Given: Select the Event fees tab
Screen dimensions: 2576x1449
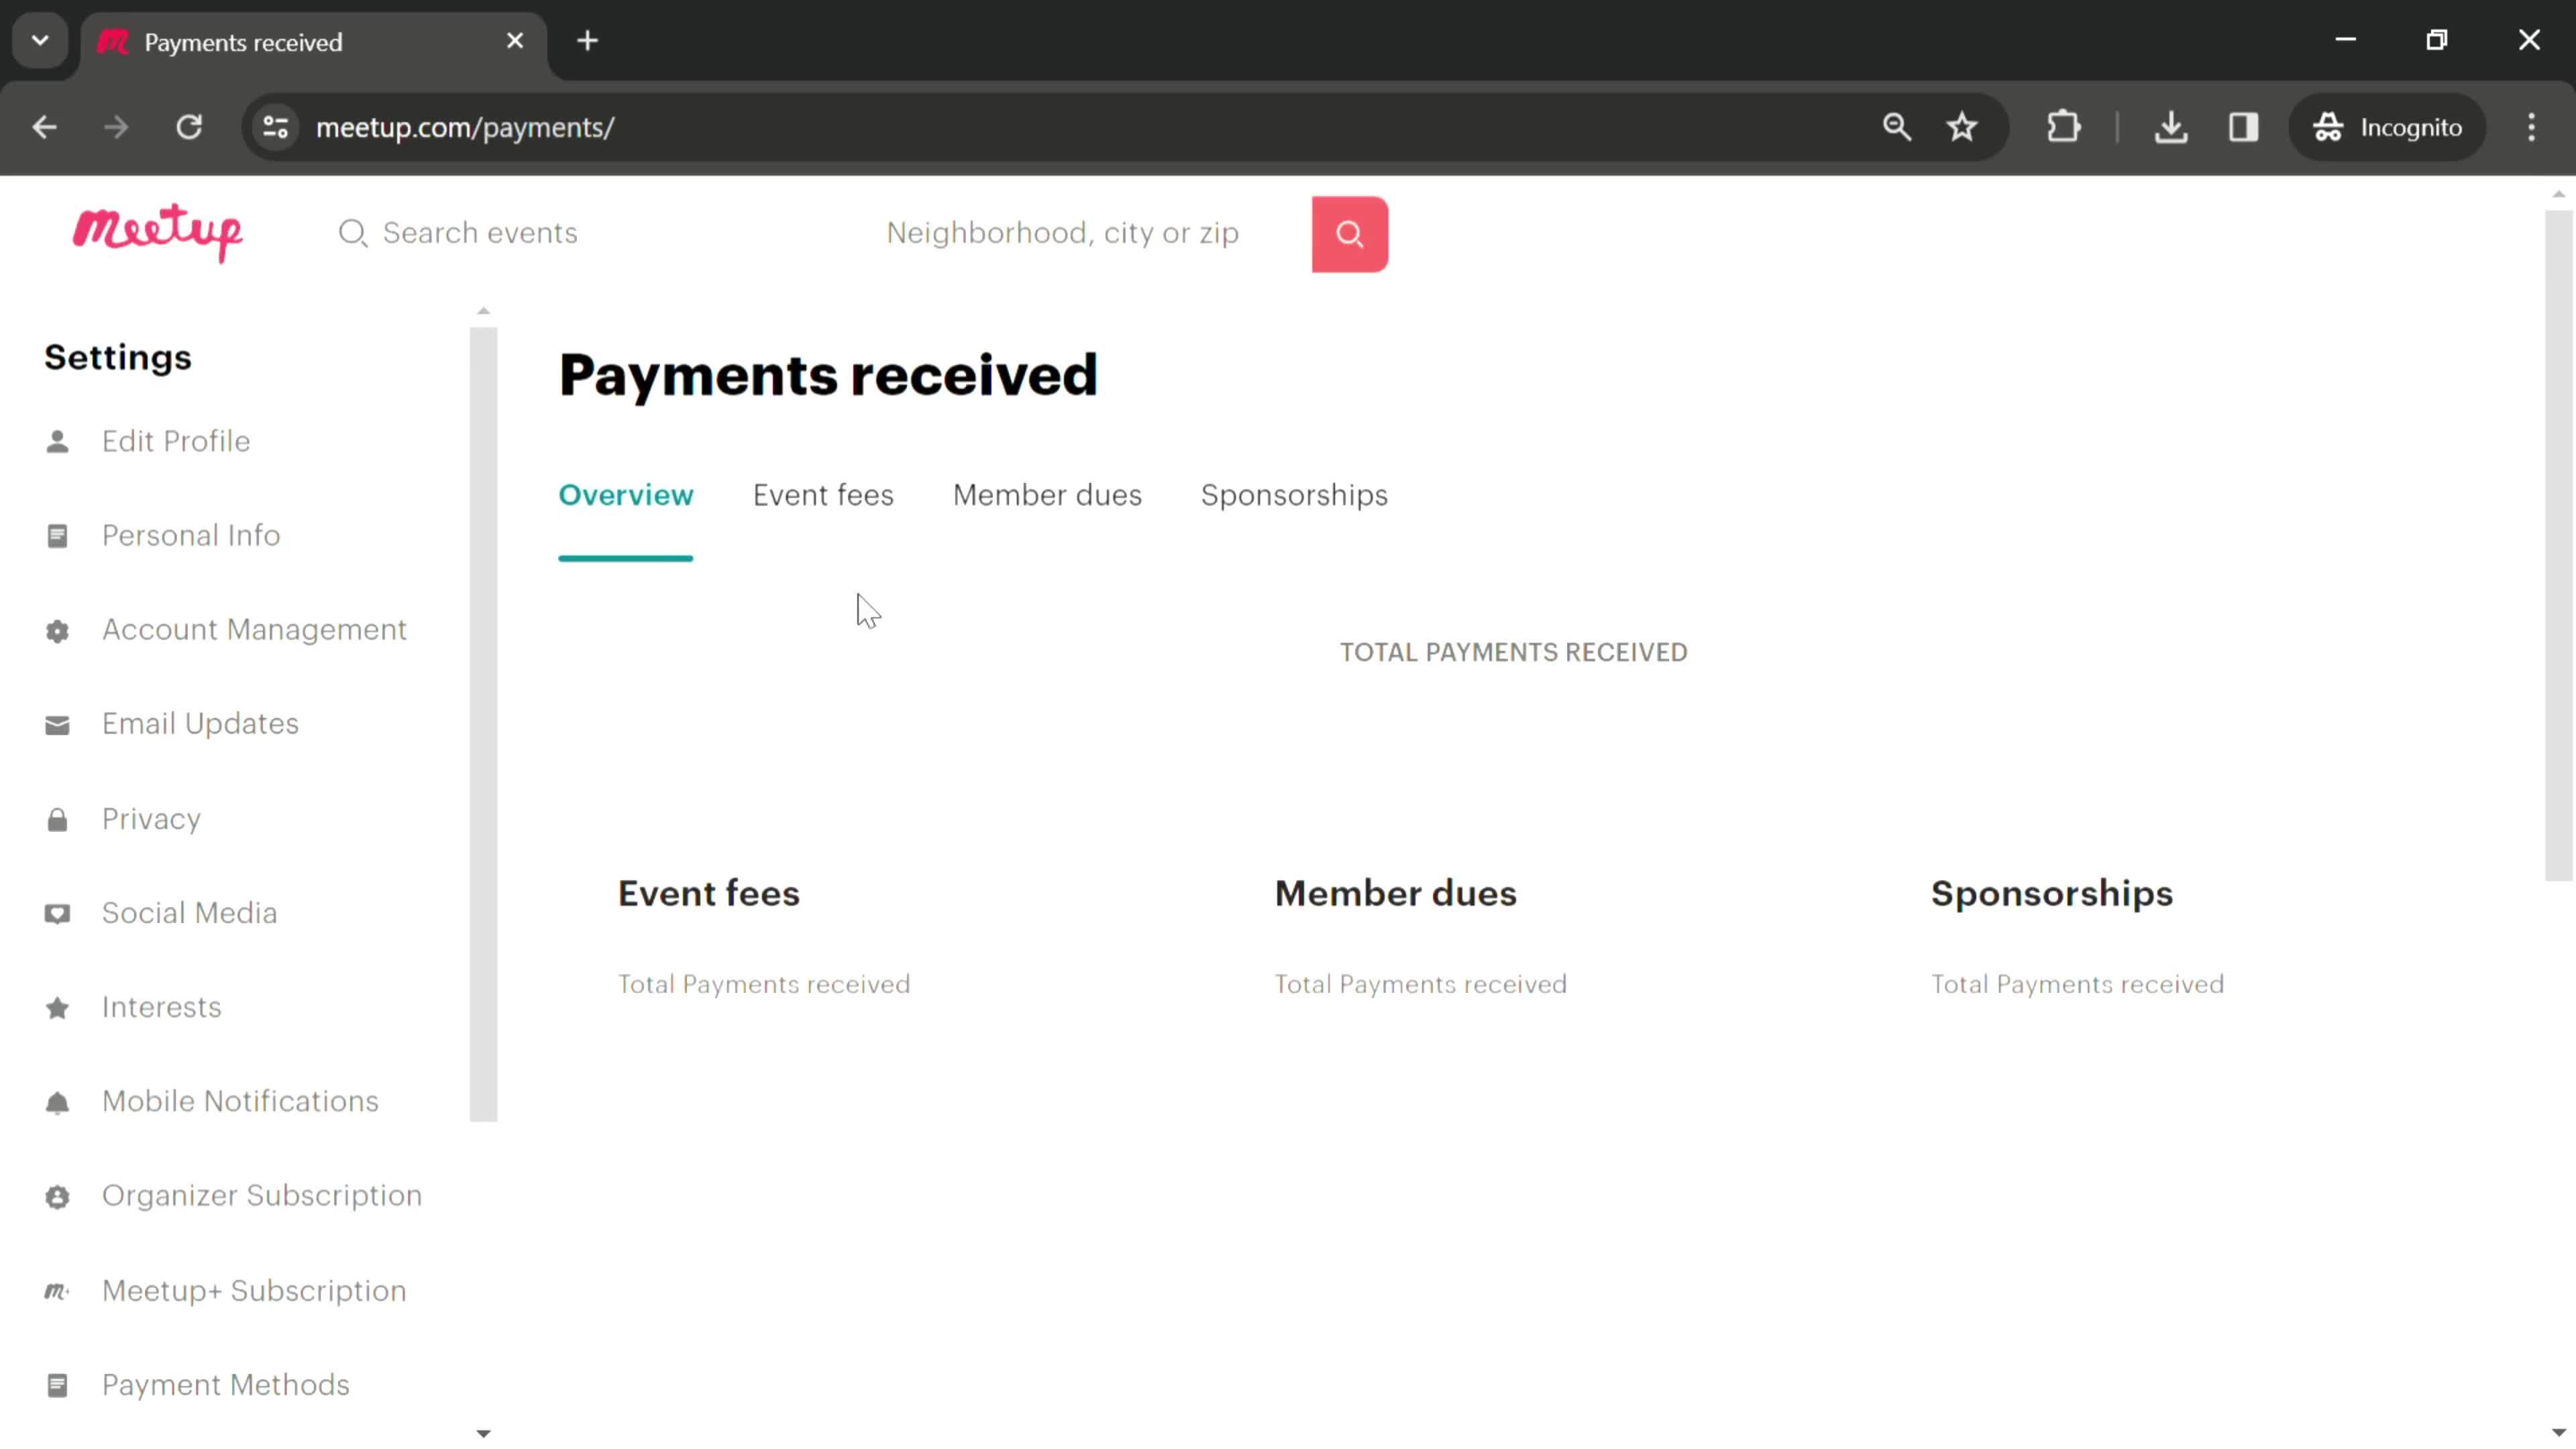Looking at the screenshot, I should (x=822, y=495).
